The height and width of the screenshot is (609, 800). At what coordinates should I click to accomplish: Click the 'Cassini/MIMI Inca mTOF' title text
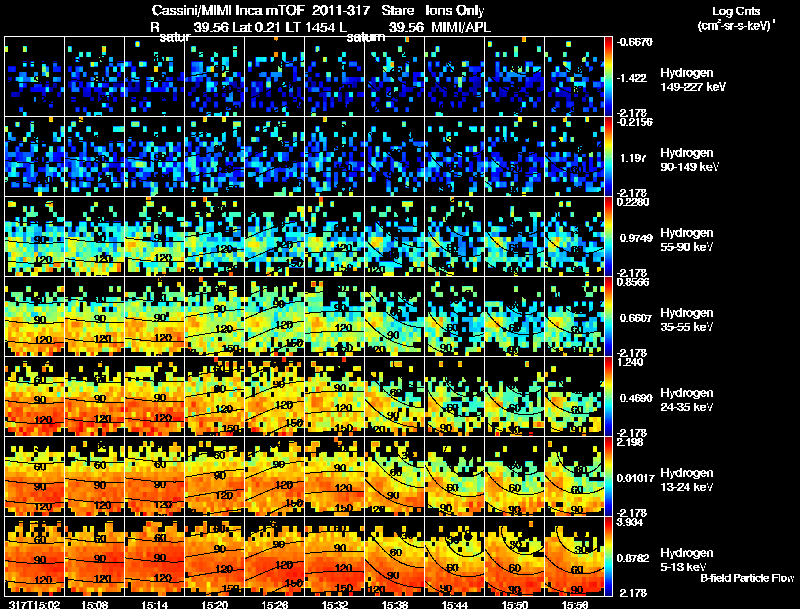pos(228,11)
